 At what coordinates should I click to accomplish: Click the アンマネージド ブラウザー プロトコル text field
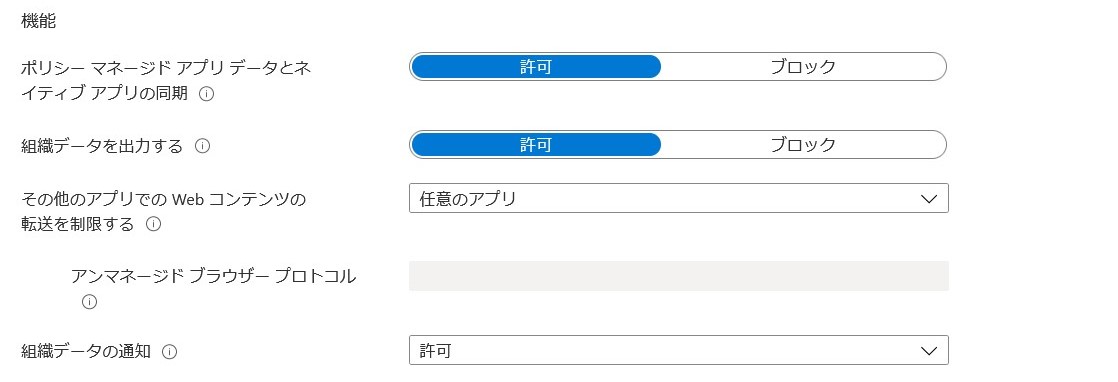pos(679,276)
